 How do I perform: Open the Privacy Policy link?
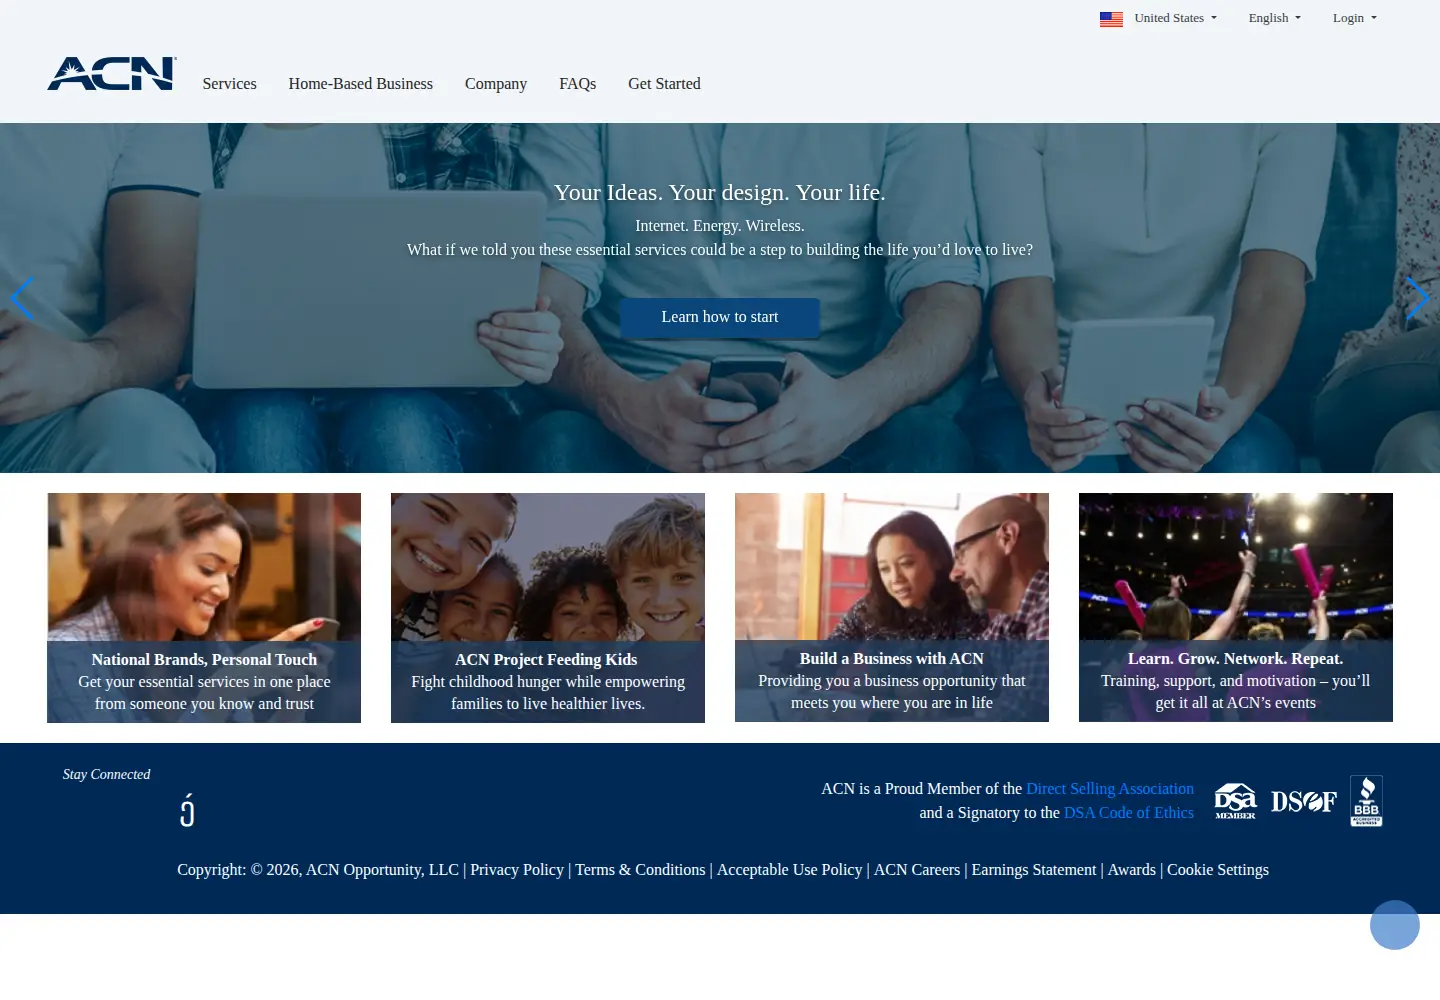[x=517, y=870]
